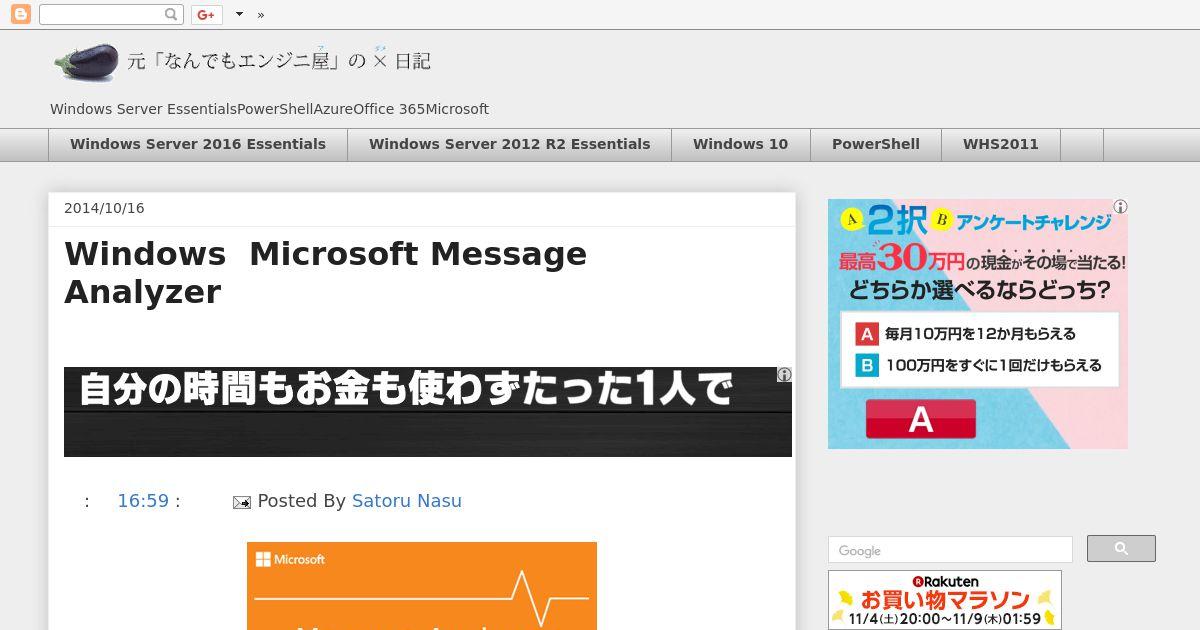Screen dimensions: 1200x630
Task: Focus the Google custom search field
Action: 950,550
